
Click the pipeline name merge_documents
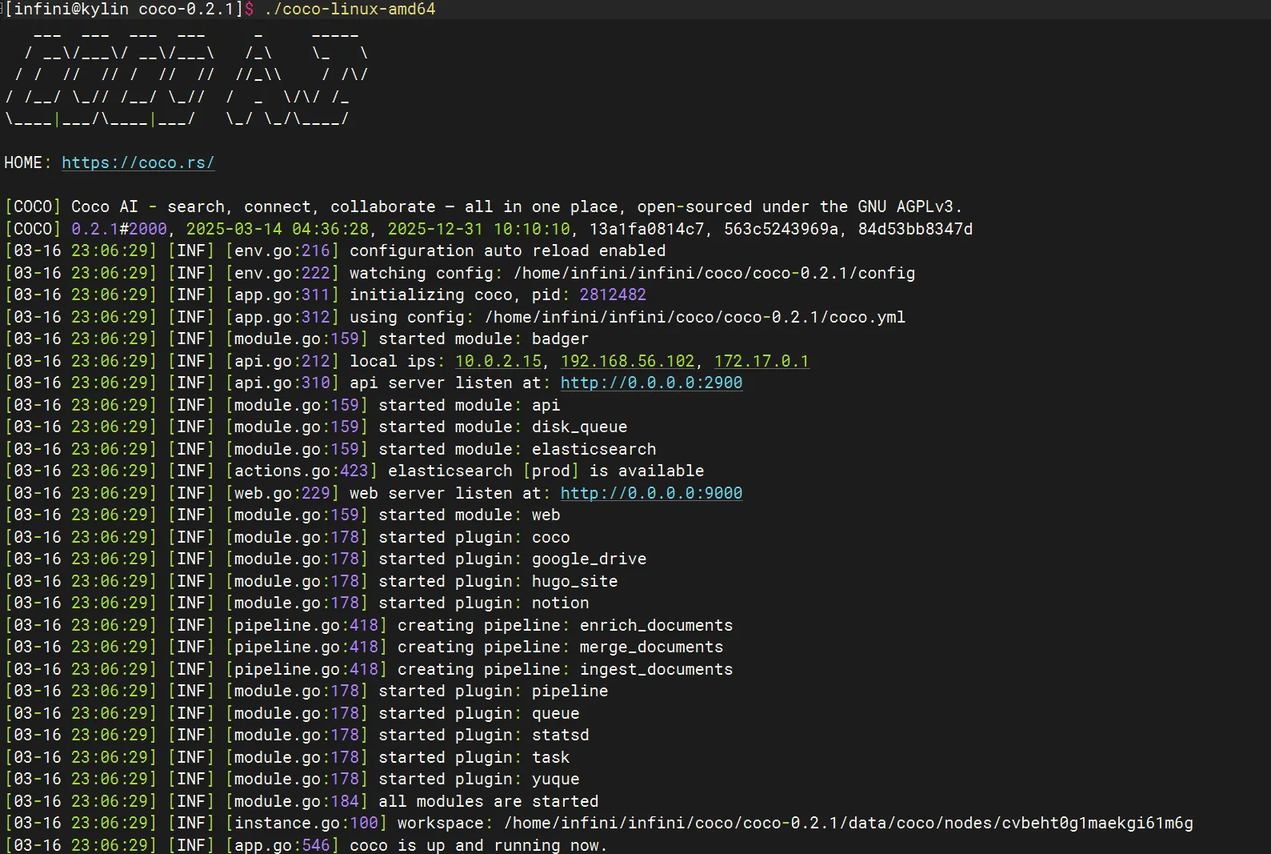(x=651, y=647)
